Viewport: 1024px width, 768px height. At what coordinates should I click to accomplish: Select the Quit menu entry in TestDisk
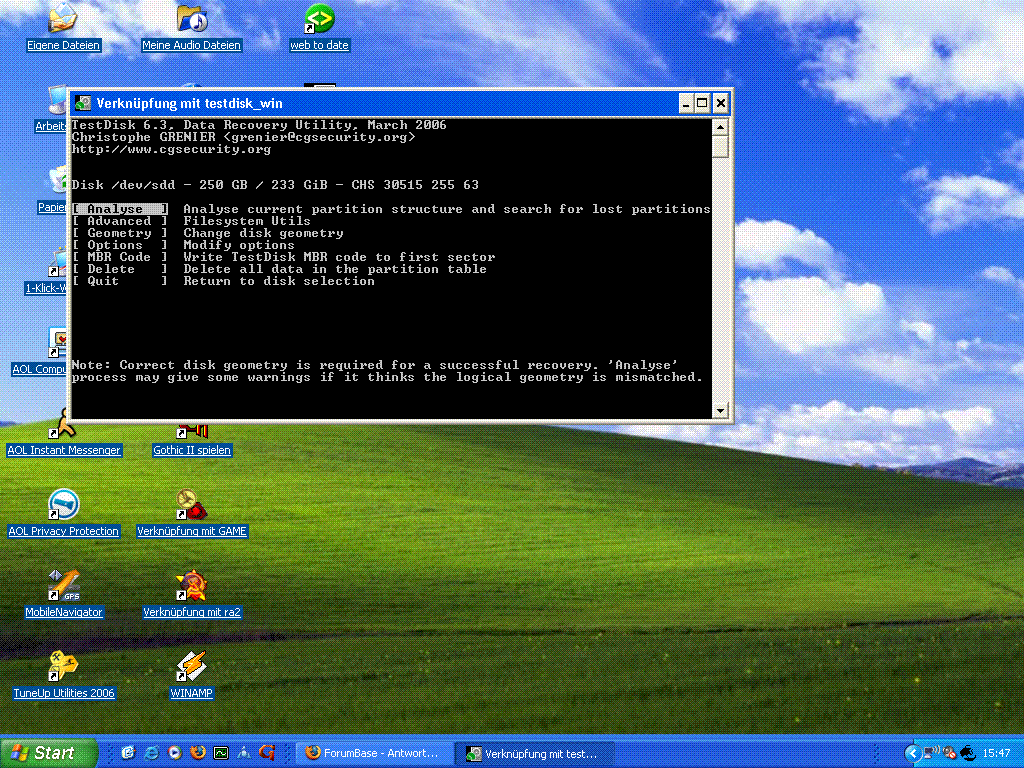[x=120, y=281]
